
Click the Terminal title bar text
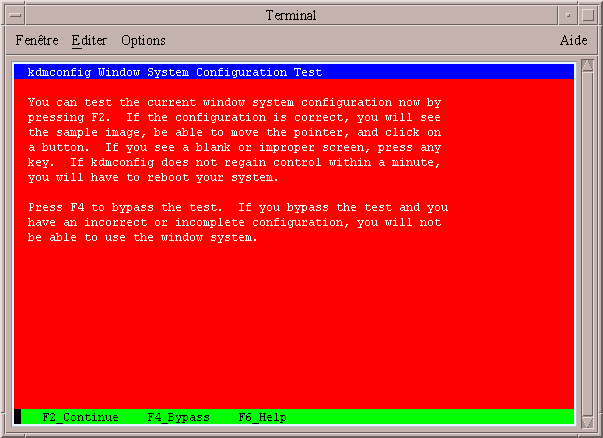291,15
